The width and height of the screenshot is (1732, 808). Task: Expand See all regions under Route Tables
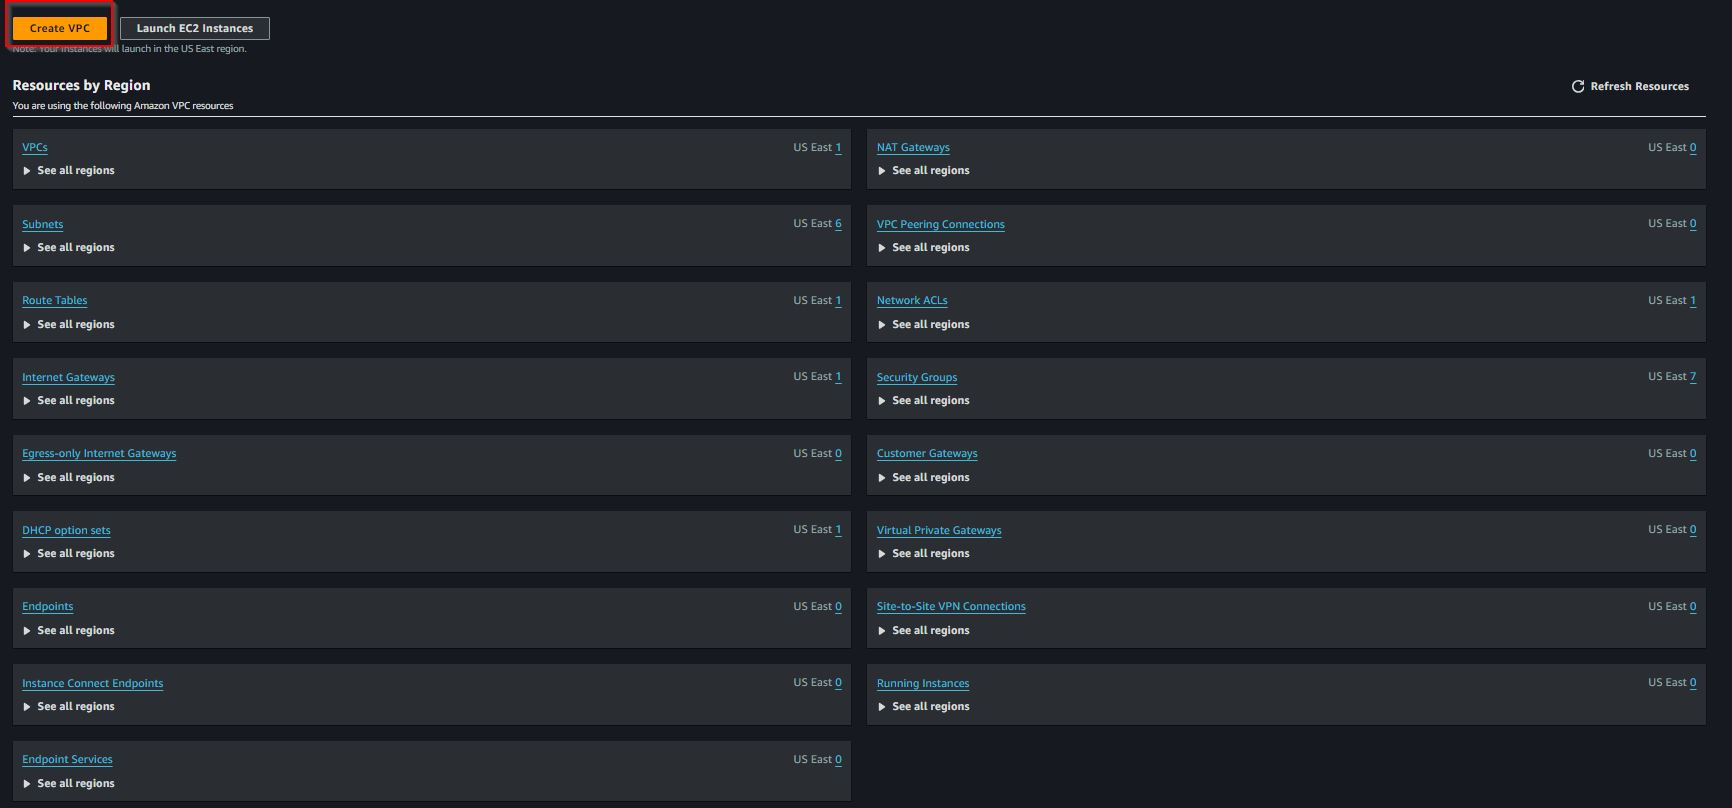coord(69,325)
